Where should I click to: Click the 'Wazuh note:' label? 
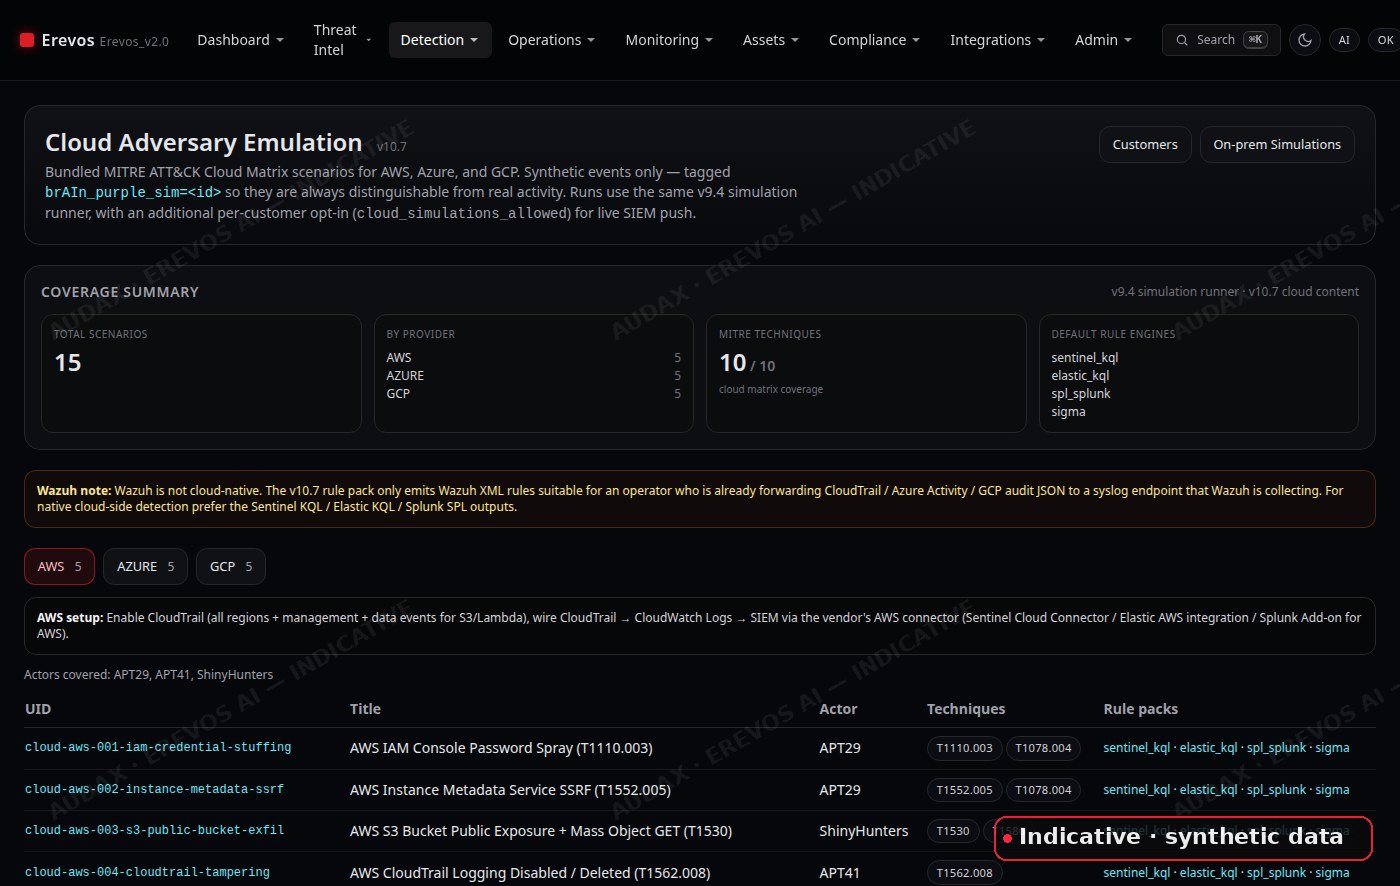point(74,491)
